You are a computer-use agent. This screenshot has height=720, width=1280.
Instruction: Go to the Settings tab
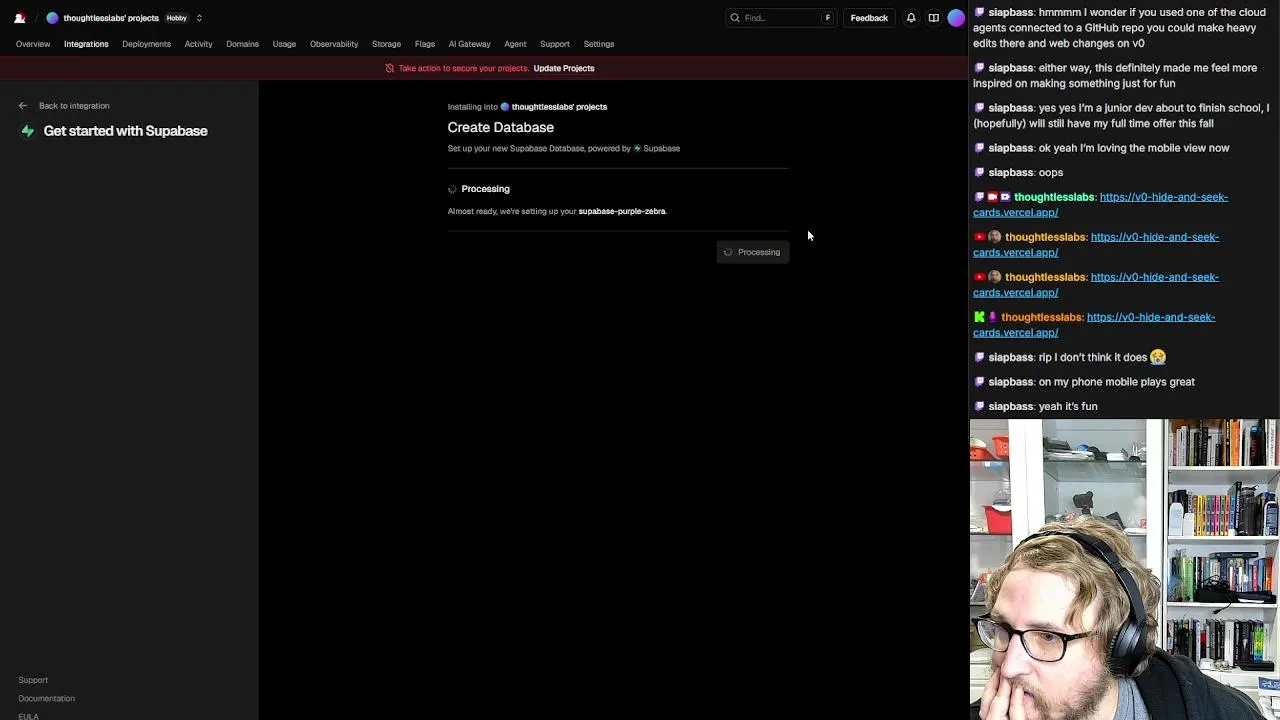tap(599, 44)
